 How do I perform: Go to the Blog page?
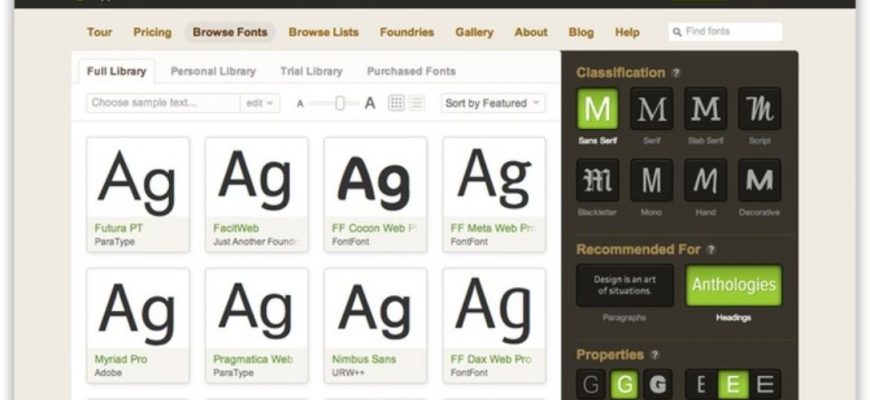pos(581,32)
